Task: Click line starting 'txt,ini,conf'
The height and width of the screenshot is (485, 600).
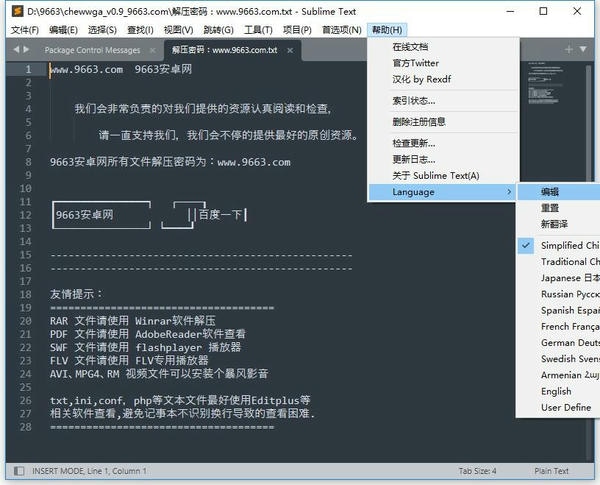Action: pos(180,400)
